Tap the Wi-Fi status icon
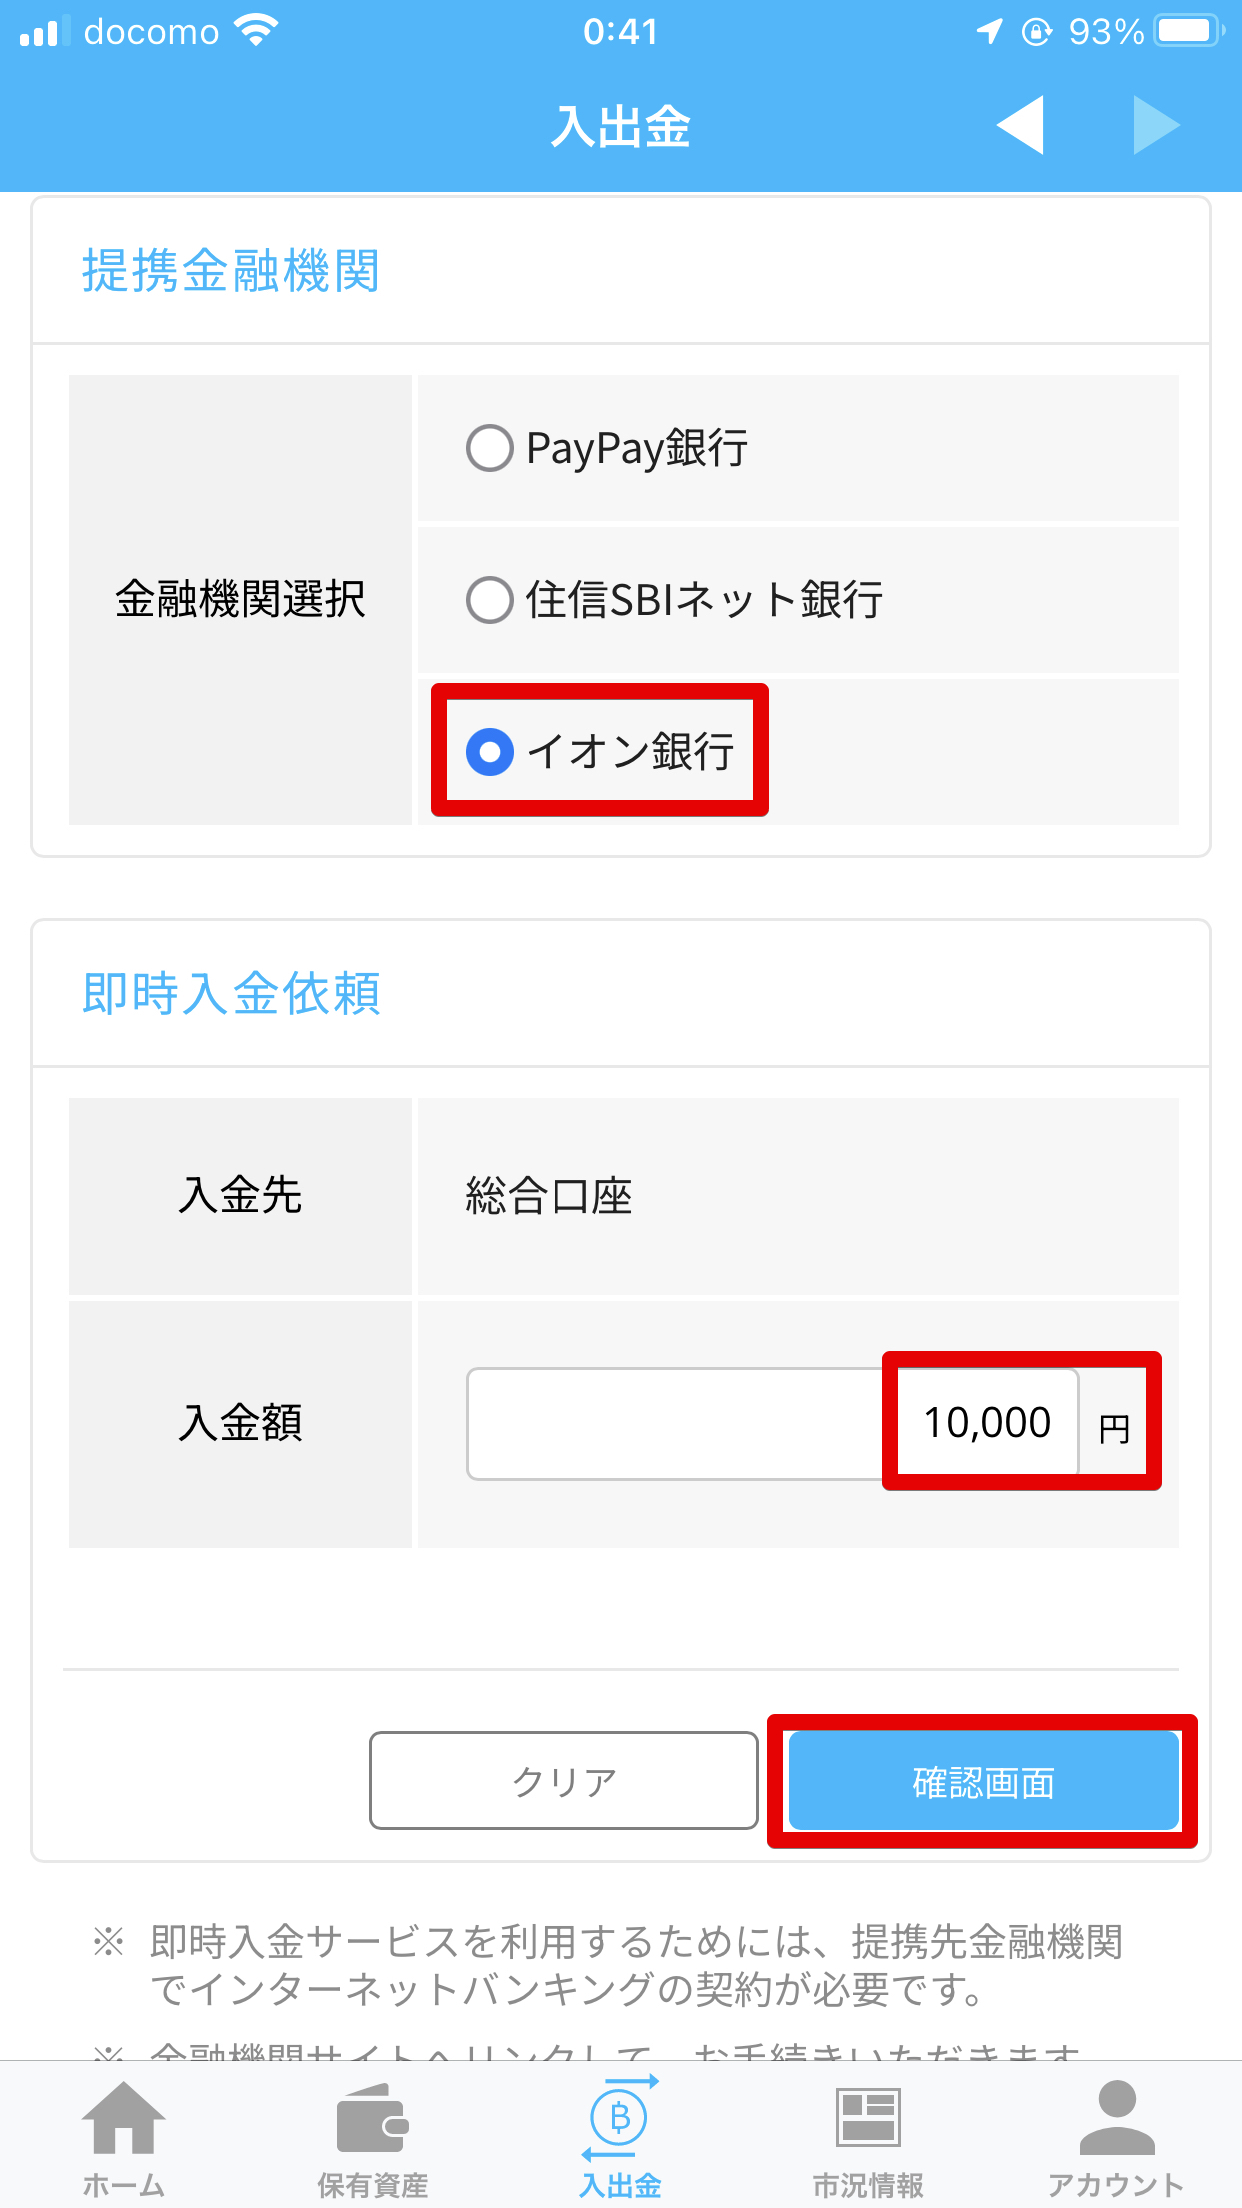Image resolution: width=1242 pixels, height=2208 pixels. point(257,31)
